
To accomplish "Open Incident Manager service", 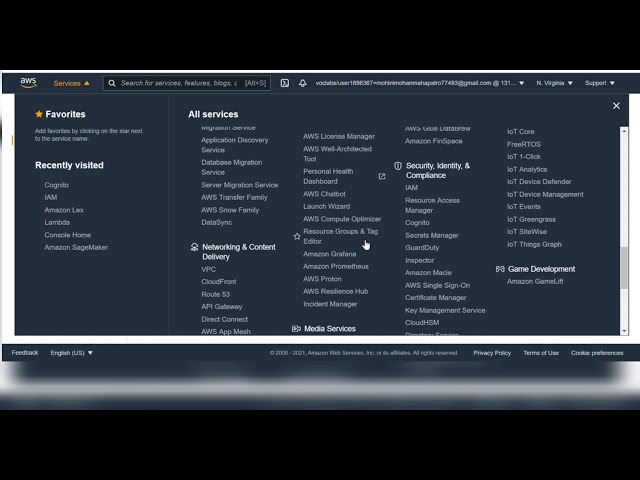I will (x=330, y=304).
